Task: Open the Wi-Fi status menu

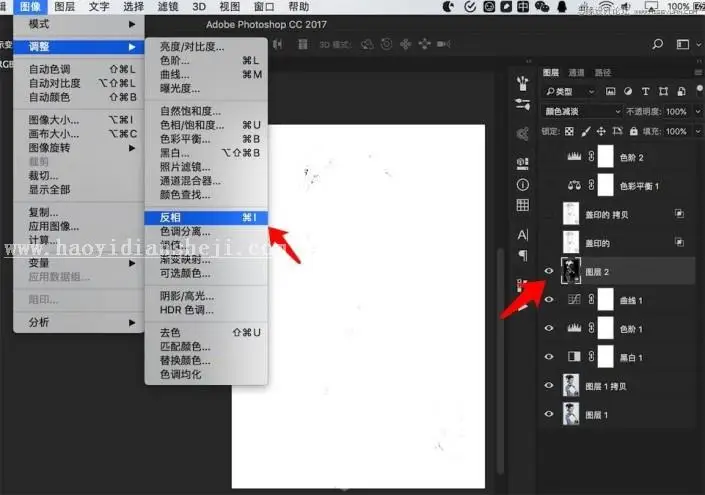Action: (x=606, y=6)
